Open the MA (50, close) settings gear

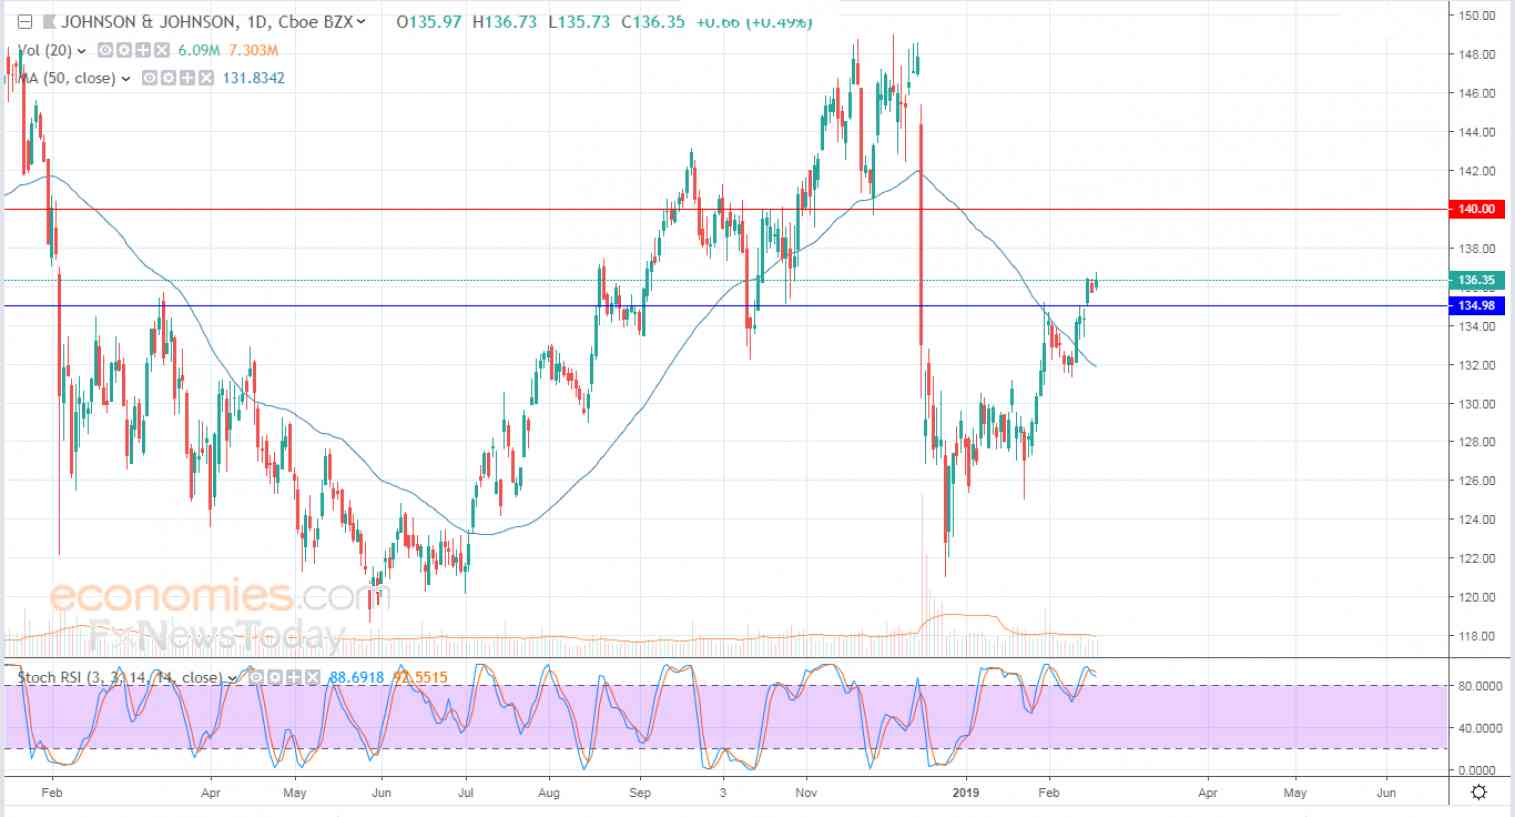170,76
